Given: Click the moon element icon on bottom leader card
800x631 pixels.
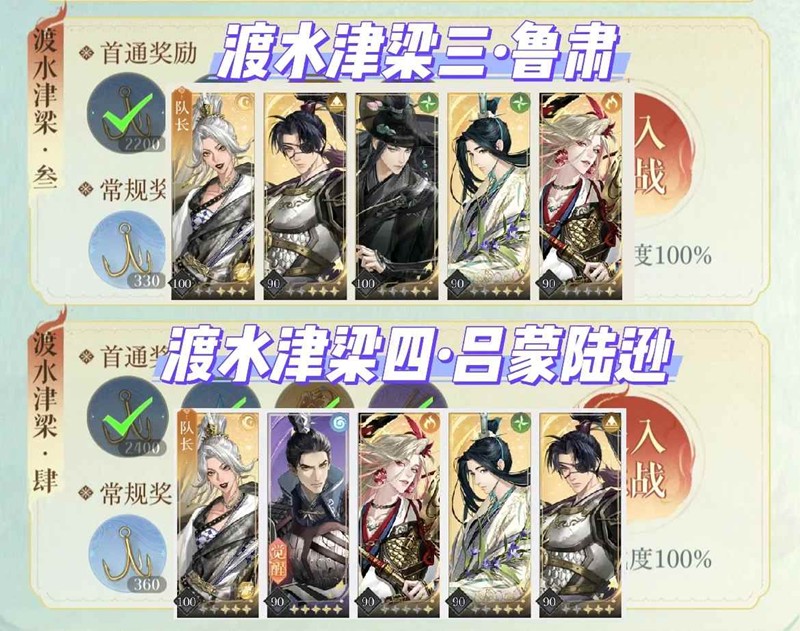Looking at the screenshot, I should click(247, 423).
